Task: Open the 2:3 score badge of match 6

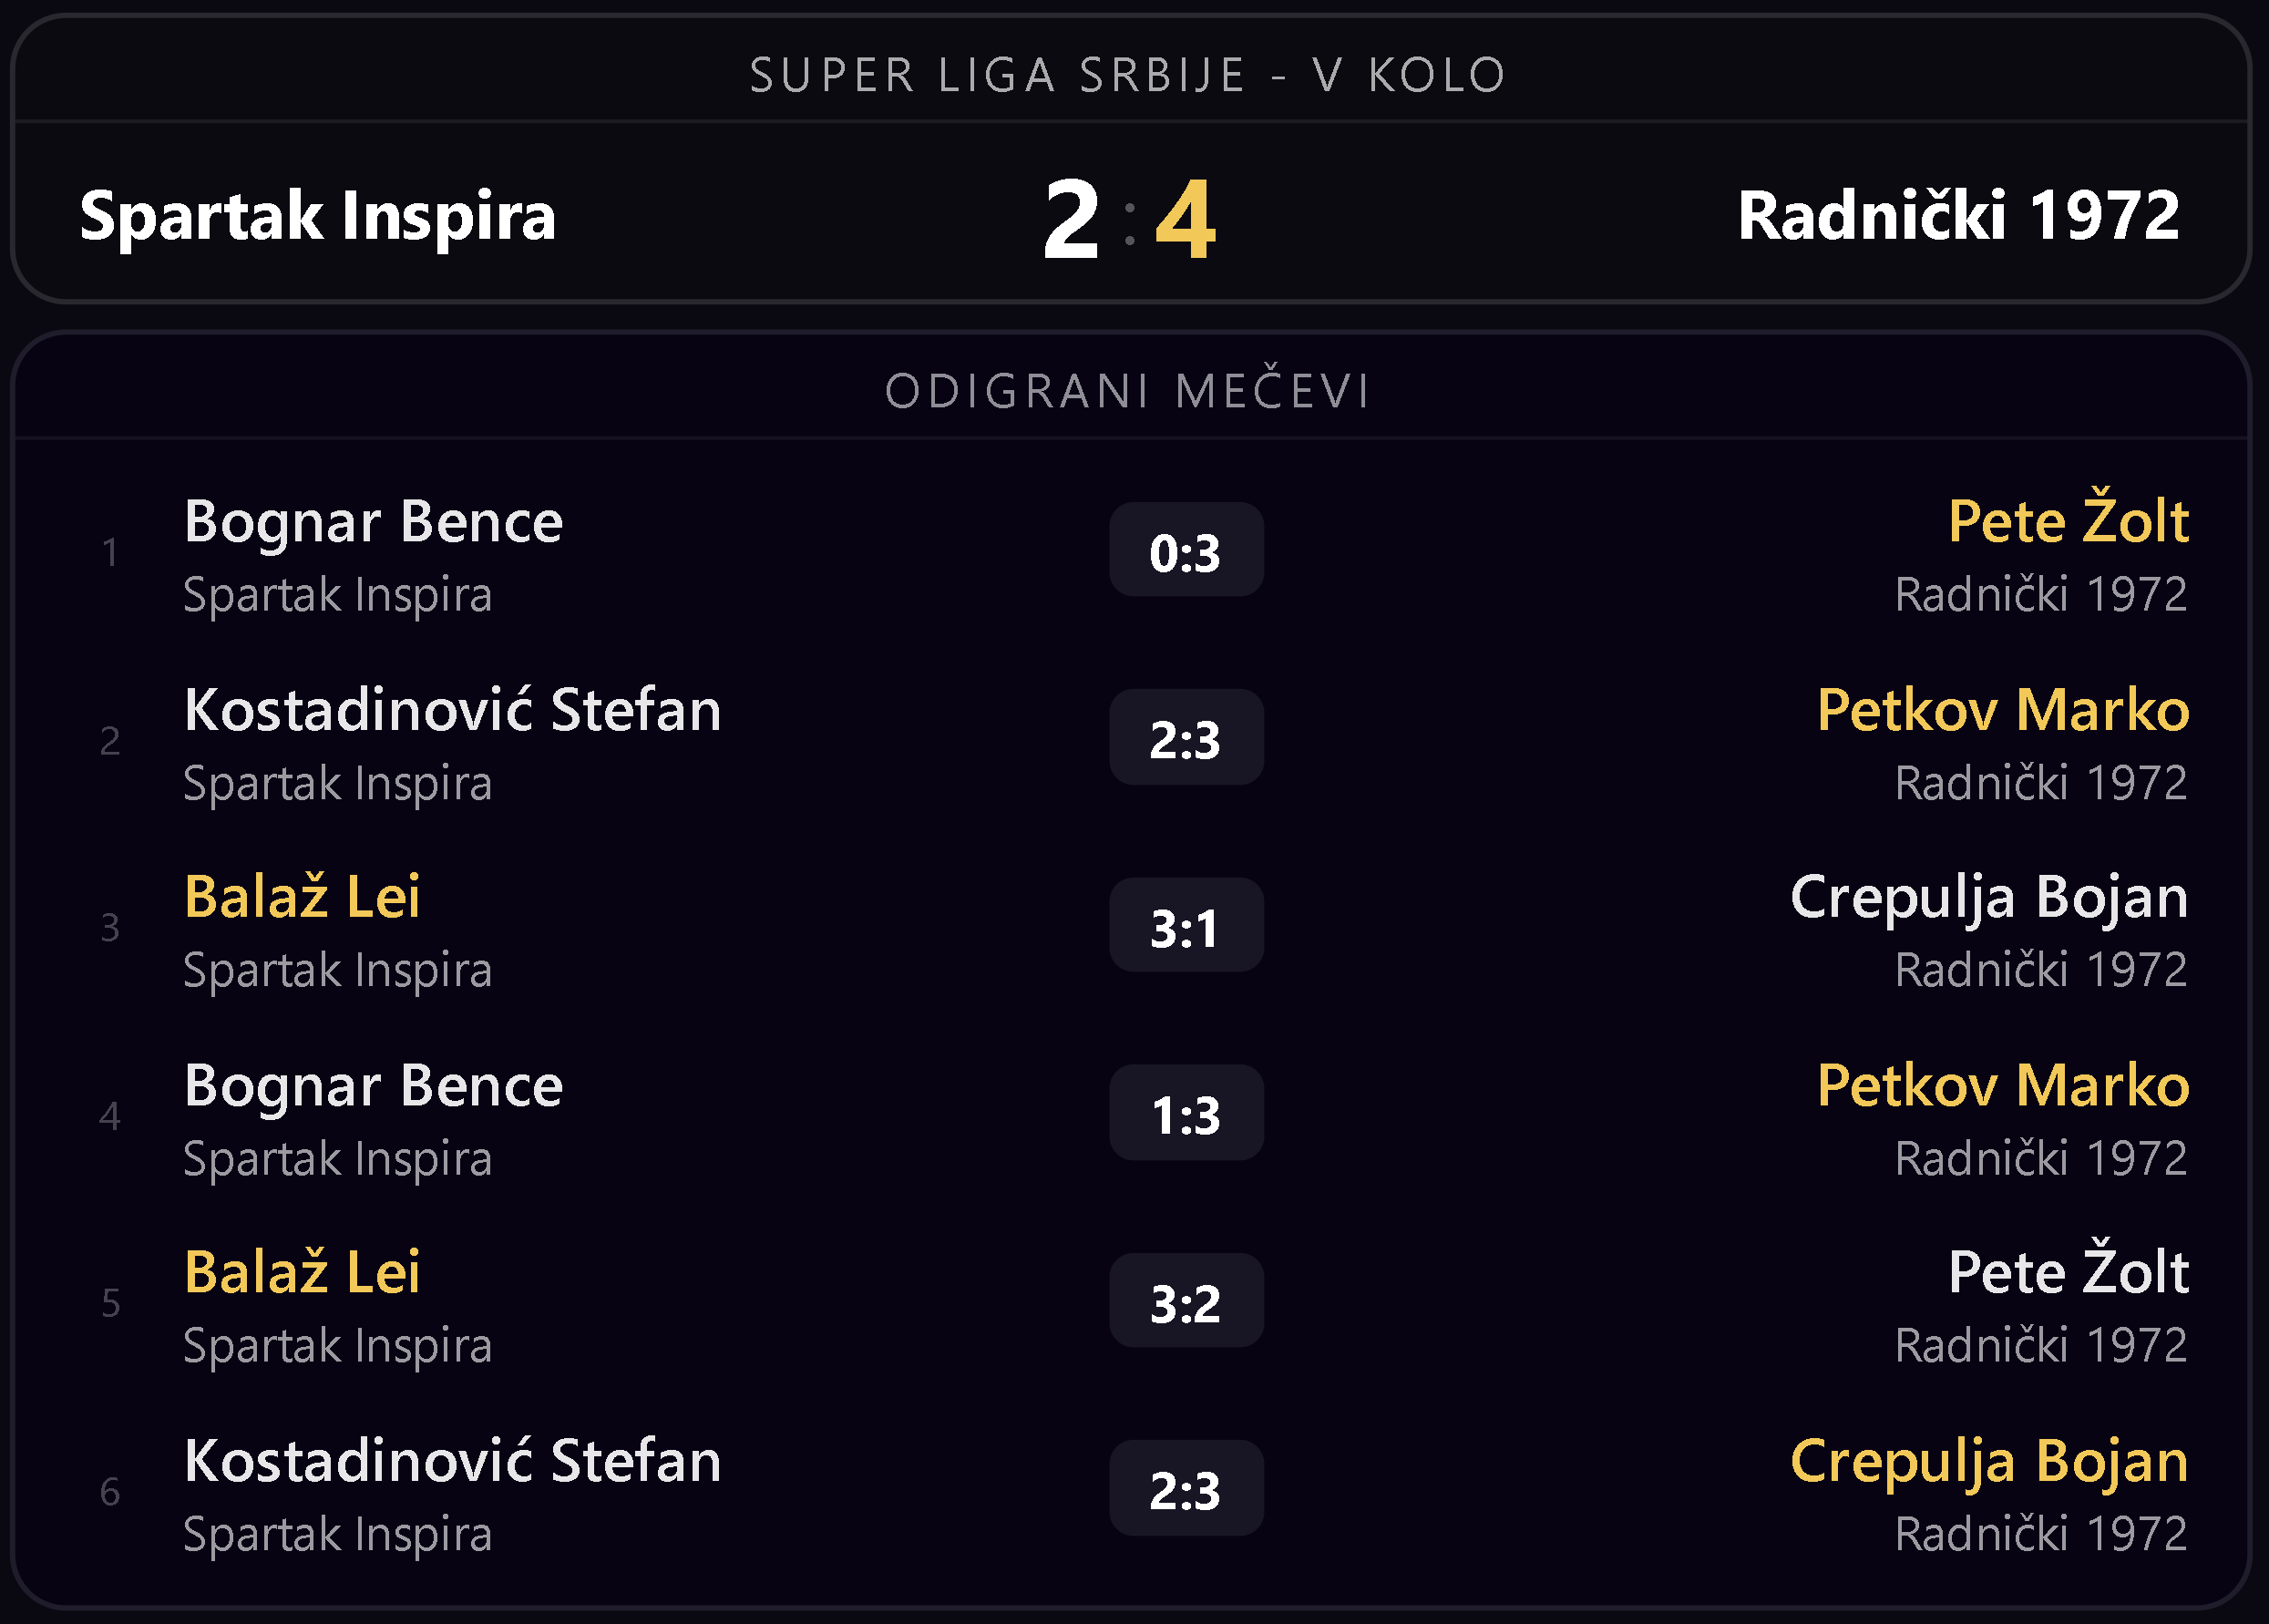Action: tap(1186, 1489)
